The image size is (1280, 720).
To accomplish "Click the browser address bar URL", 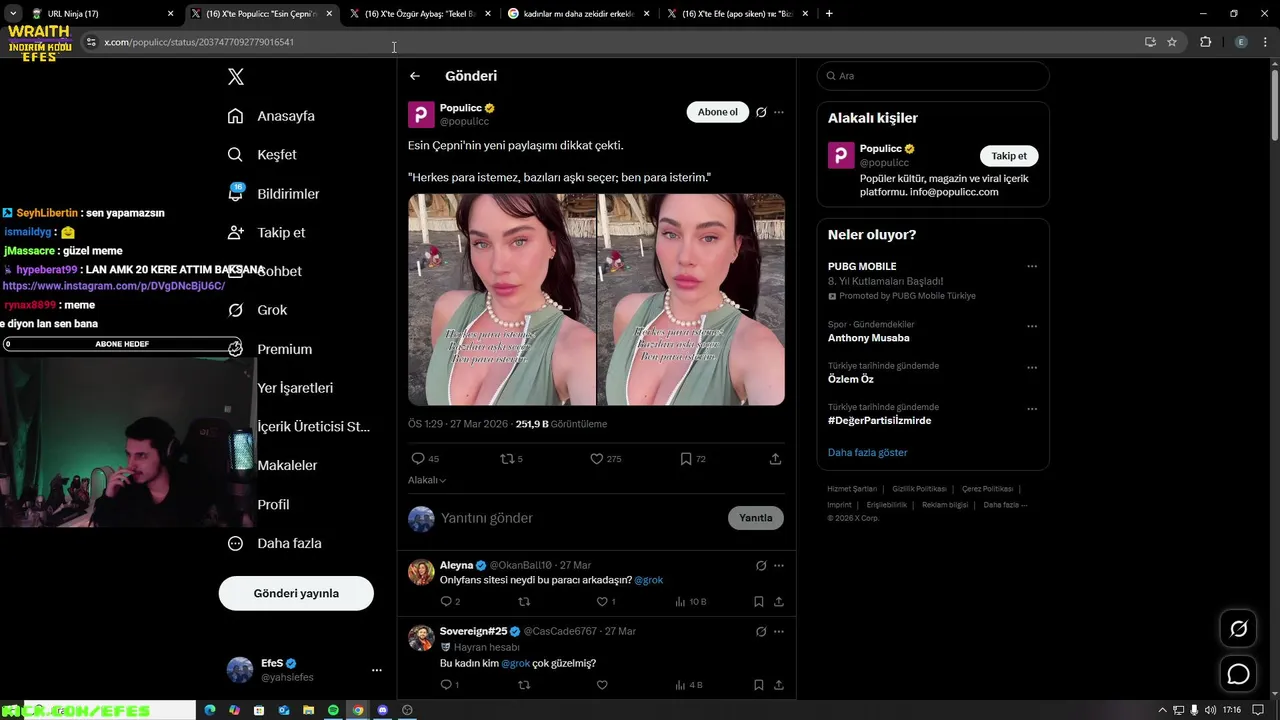I will (199, 42).
